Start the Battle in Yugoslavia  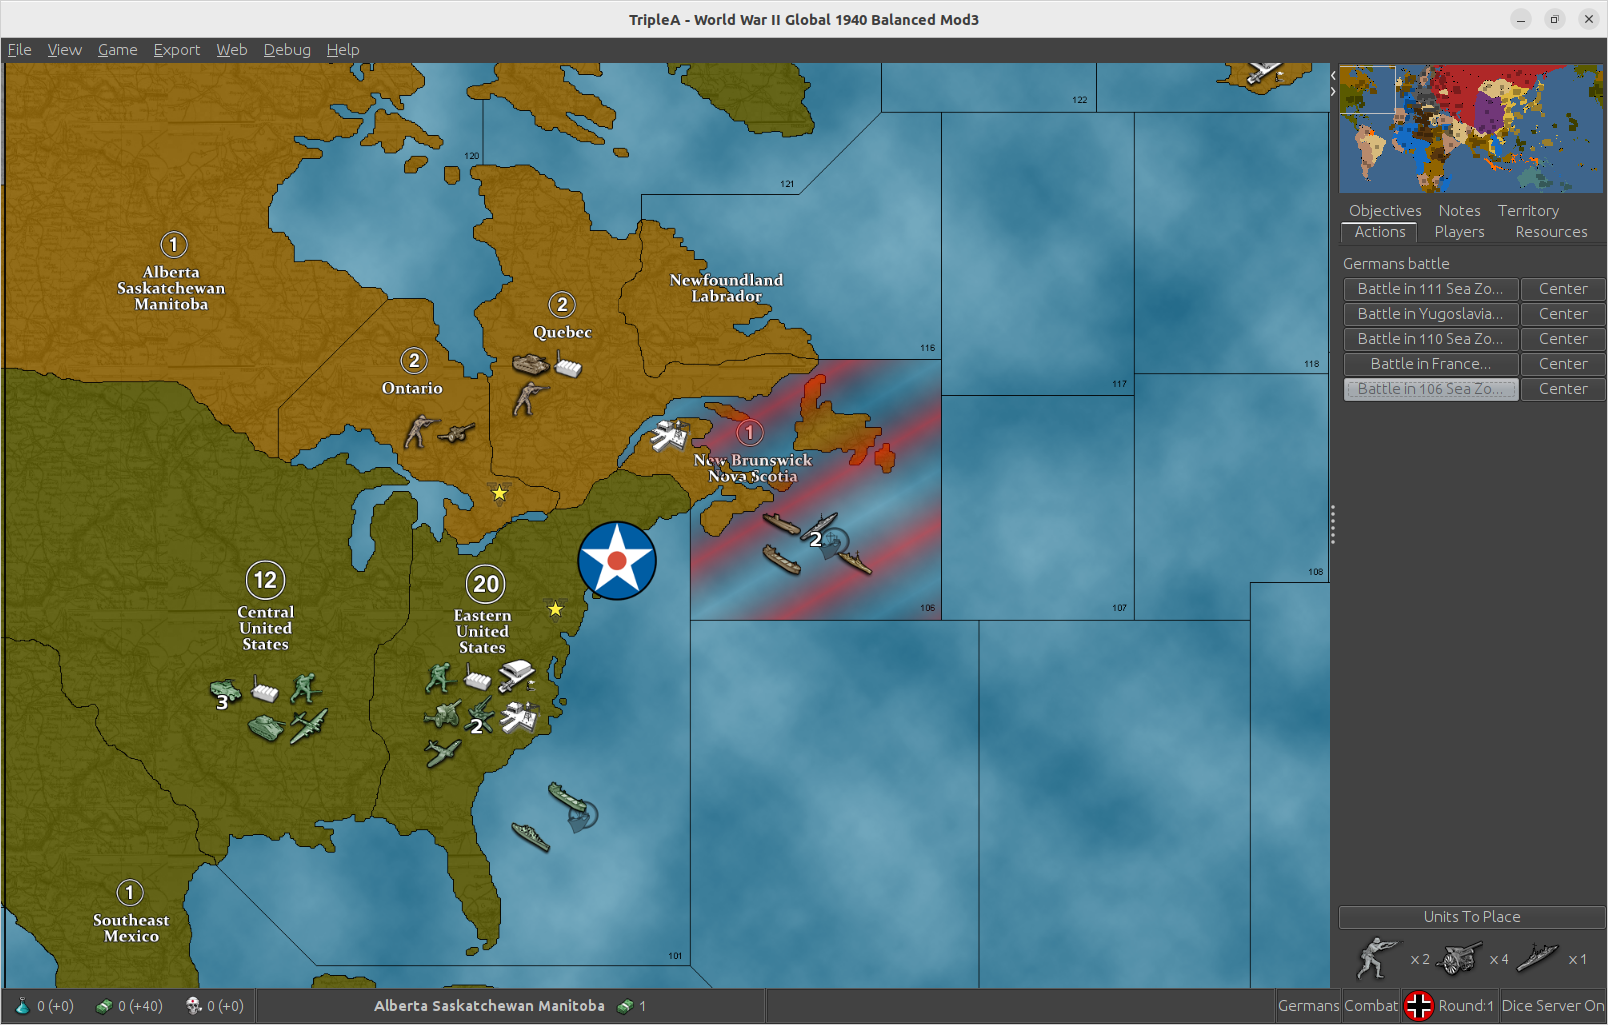click(1430, 314)
